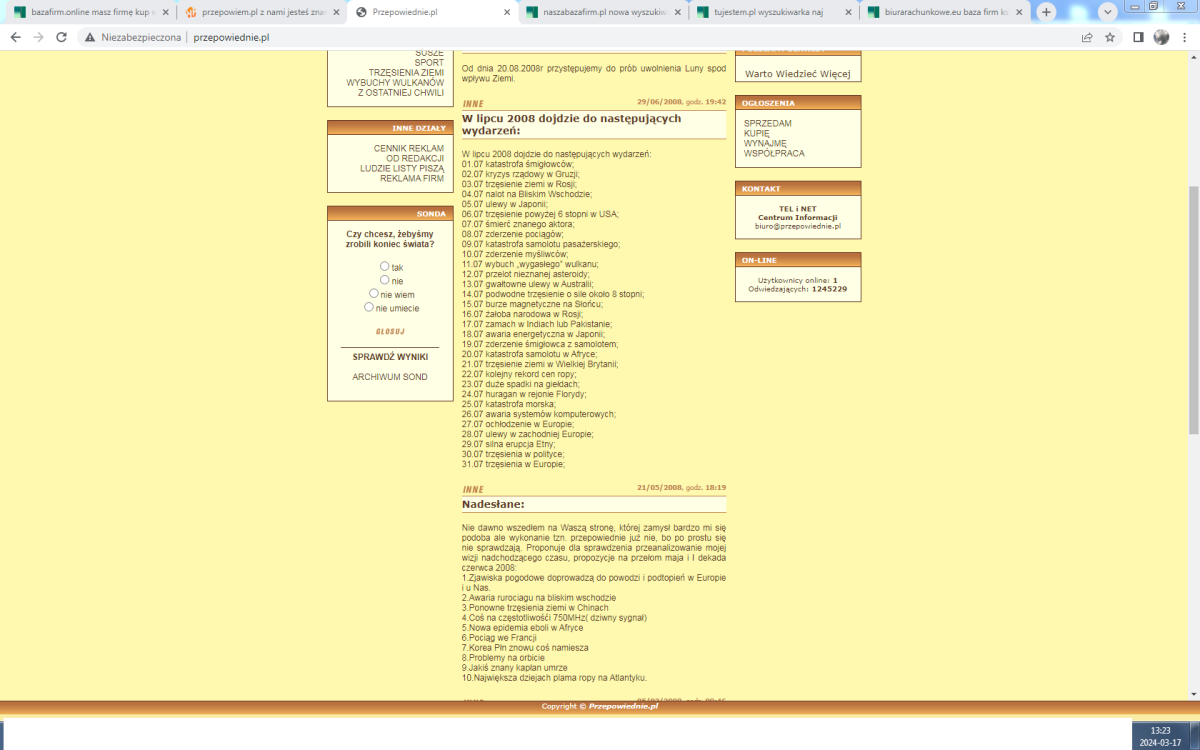
Task: Choose the 'nie umiecie' poll answer
Action: (x=369, y=307)
